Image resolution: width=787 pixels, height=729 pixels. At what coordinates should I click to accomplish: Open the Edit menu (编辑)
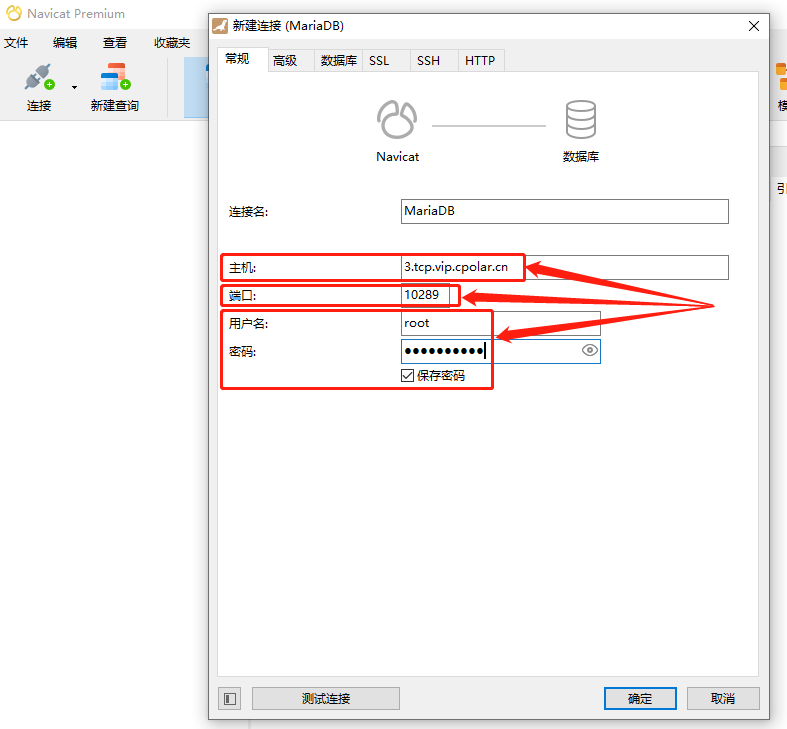pyautogui.click(x=65, y=43)
